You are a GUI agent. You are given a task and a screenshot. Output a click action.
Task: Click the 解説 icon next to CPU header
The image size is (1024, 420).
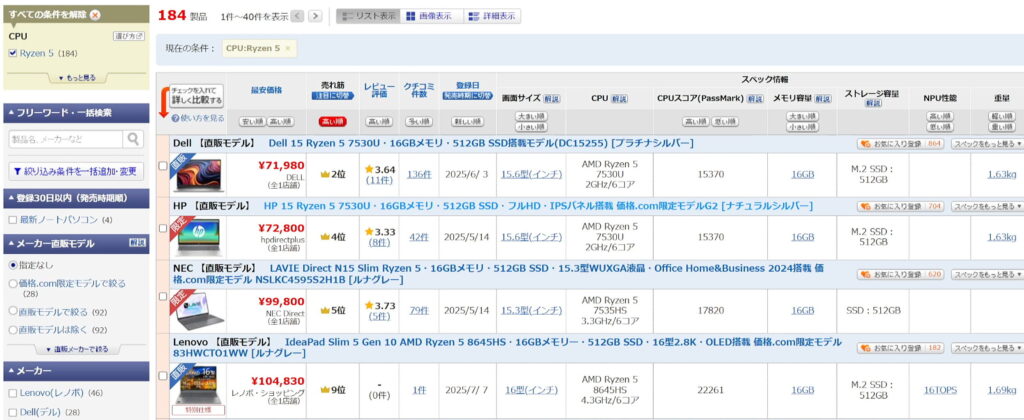(619, 99)
